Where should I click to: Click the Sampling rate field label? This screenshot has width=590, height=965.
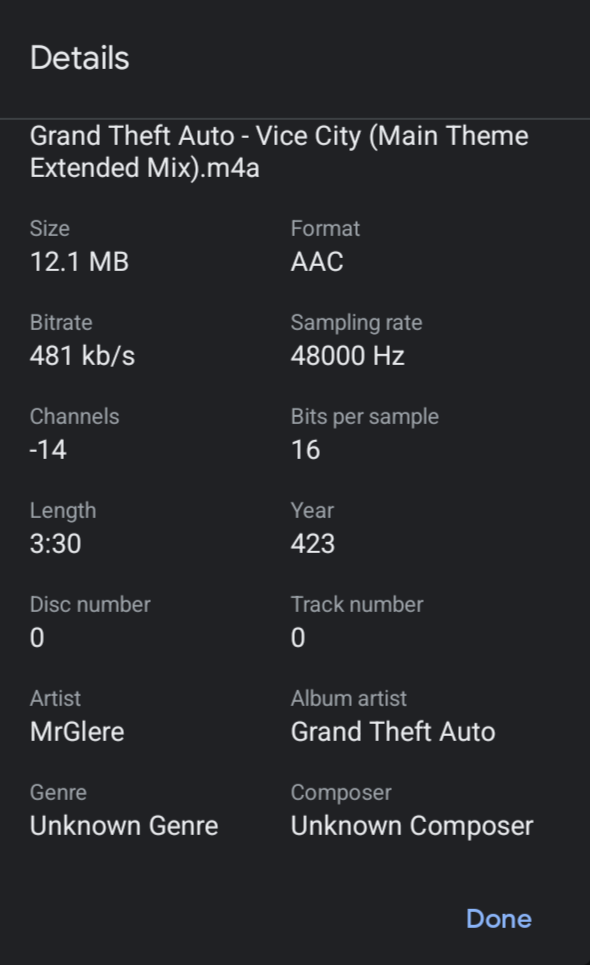[x=356, y=322]
